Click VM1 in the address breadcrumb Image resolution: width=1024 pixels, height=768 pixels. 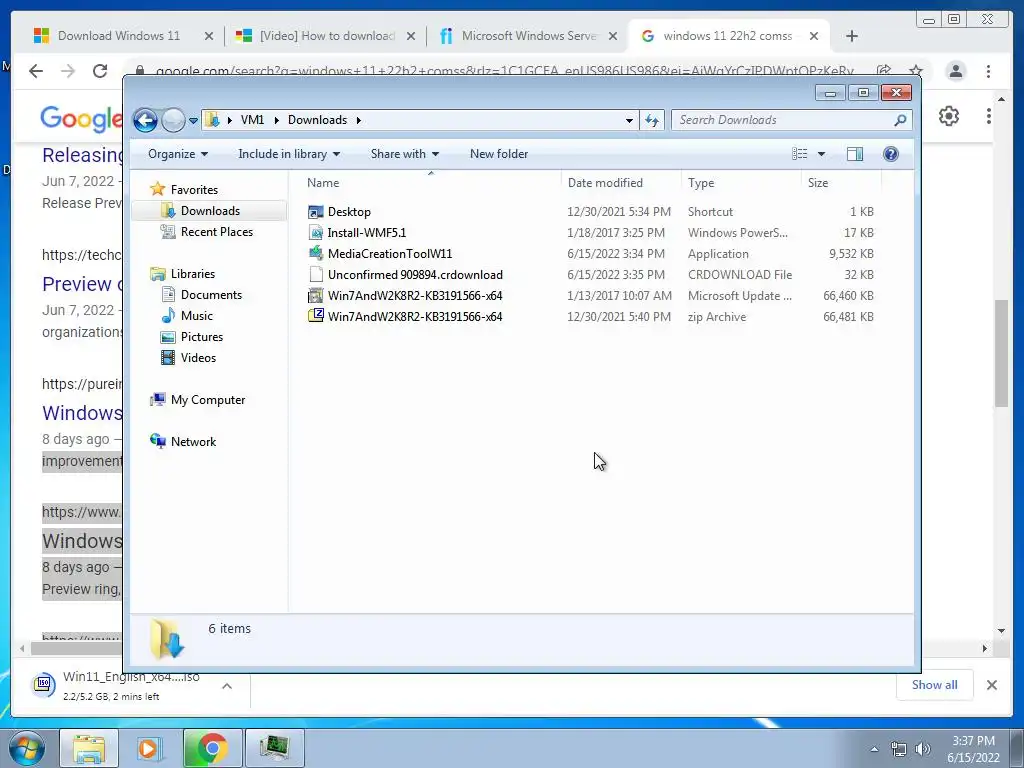(x=252, y=120)
